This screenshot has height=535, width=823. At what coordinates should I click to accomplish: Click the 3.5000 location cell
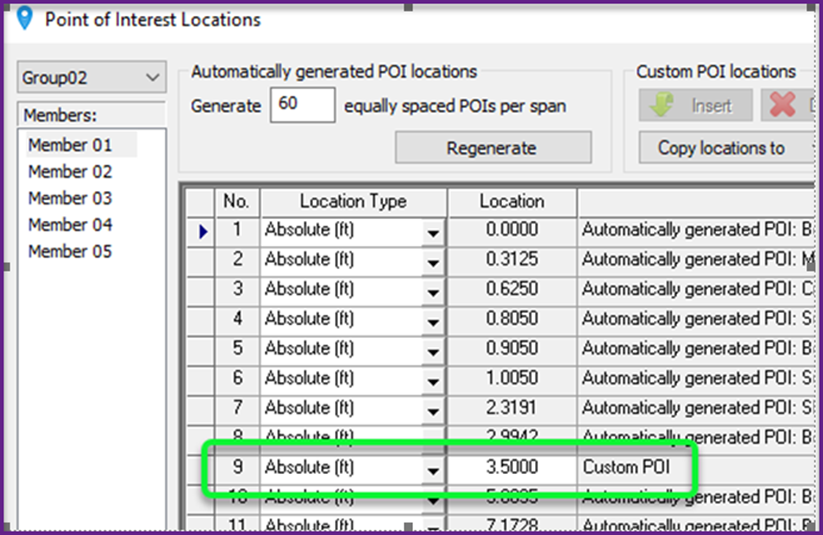(x=511, y=467)
